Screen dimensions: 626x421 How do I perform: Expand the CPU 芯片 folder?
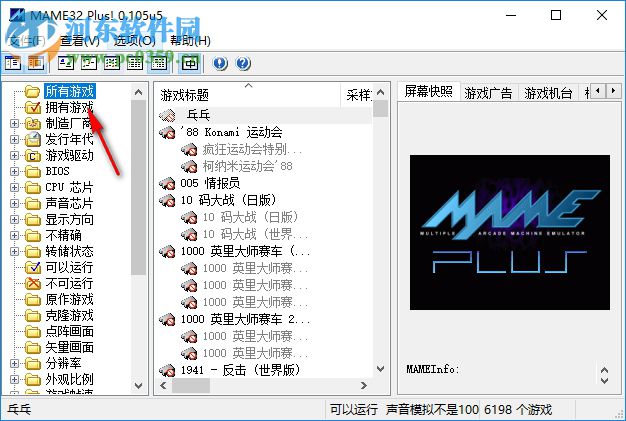14,187
